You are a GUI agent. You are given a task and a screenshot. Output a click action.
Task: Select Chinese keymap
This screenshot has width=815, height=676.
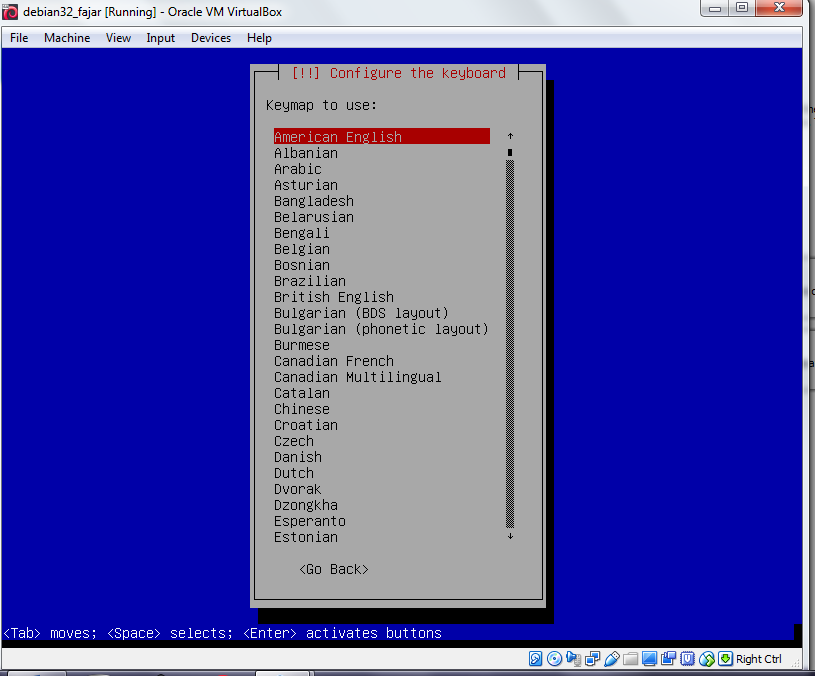coord(302,409)
